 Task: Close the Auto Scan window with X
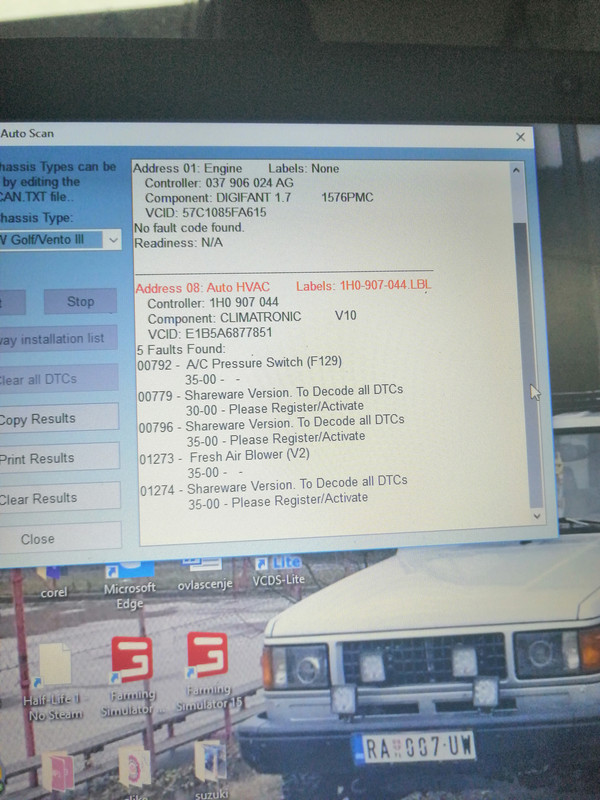click(520, 137)
